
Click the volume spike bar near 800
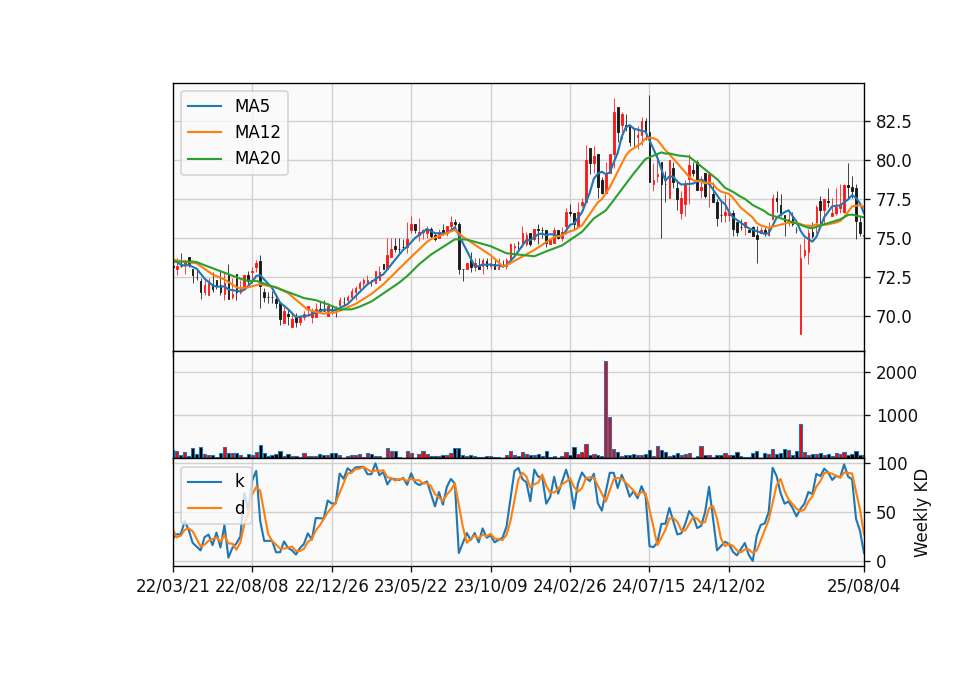[x=801, y=441]
